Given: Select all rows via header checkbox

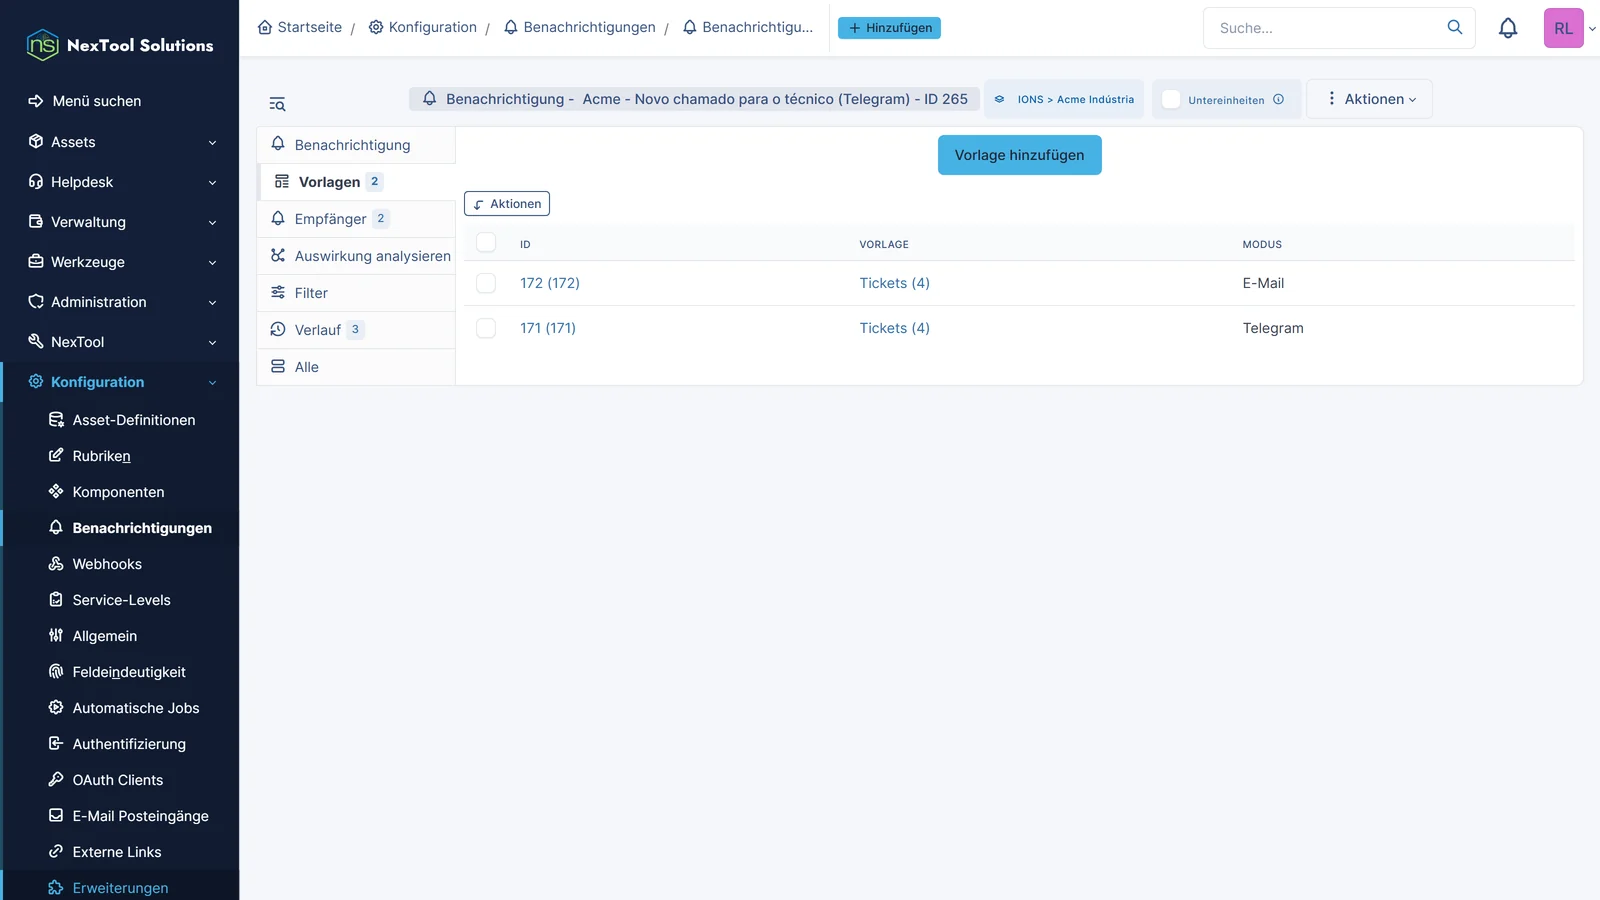Looking at the screenshot, I should [x=486, y=242].
